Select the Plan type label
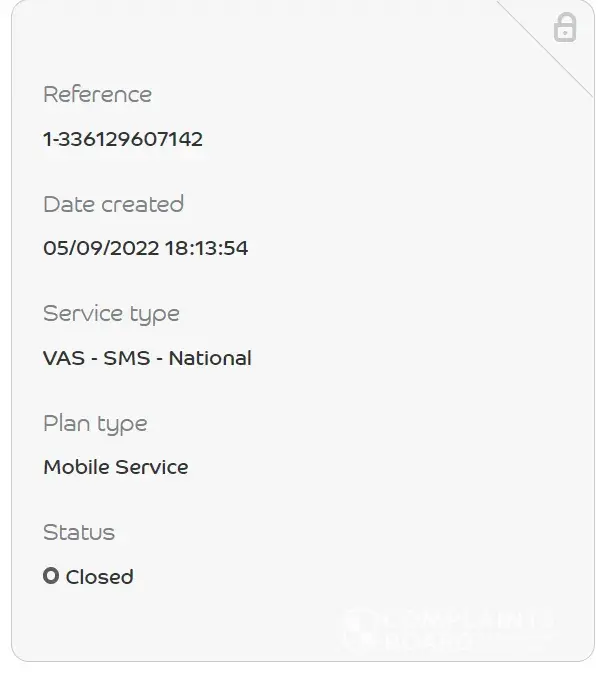 click(95, 424)
